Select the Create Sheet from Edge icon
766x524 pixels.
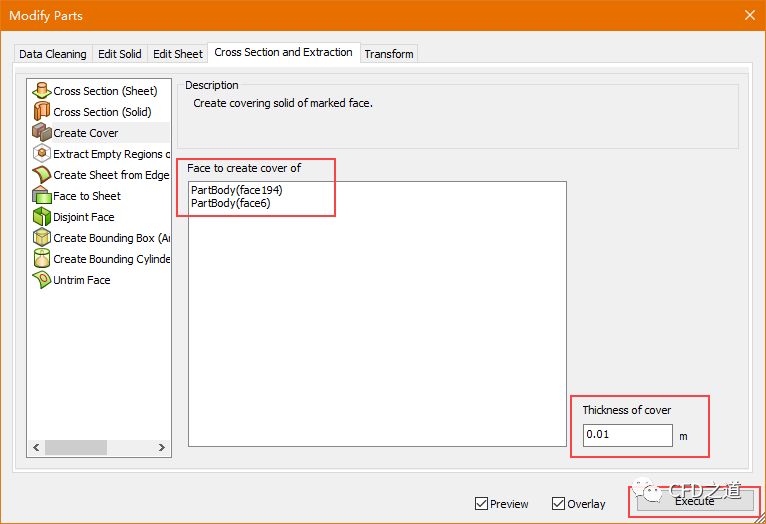(42, 175)
